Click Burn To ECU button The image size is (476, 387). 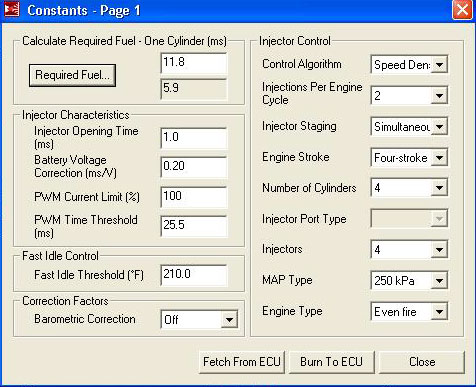pyautogui.click(x=332, y=362)
